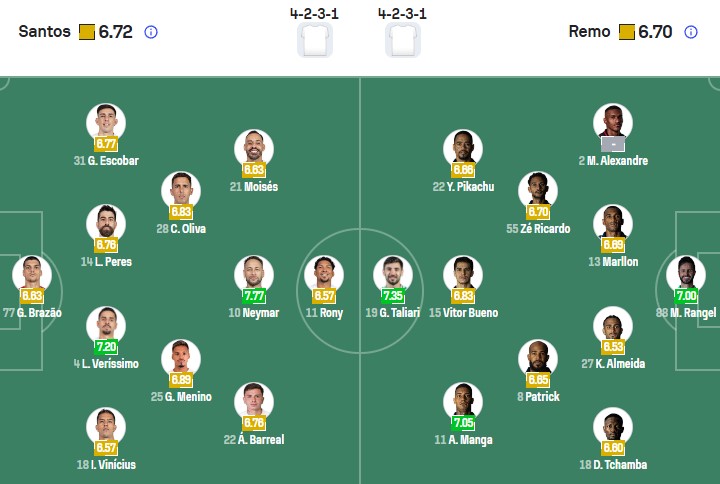This screenshot has width=720, height=484.
Task: Click the Remo 6.70 team rating
Action: pyautogui.click(x=654, y=32)
